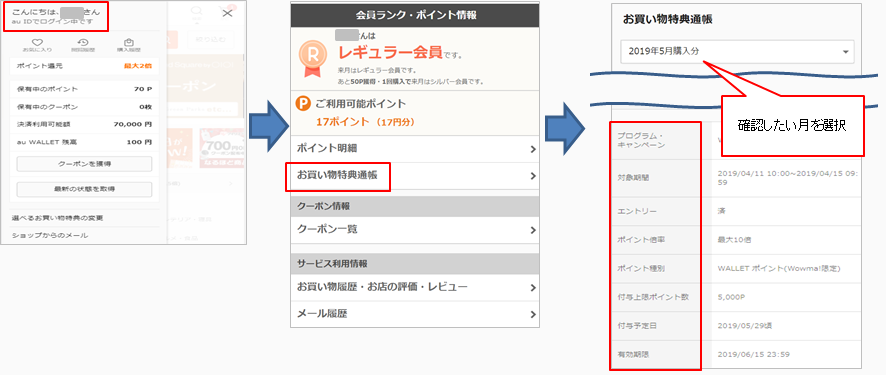The width and height of the screenshot is (886, 375).
Task: Open お買い物履歴・お店の評価・レビュー menu item
Action: click(415, 287)
